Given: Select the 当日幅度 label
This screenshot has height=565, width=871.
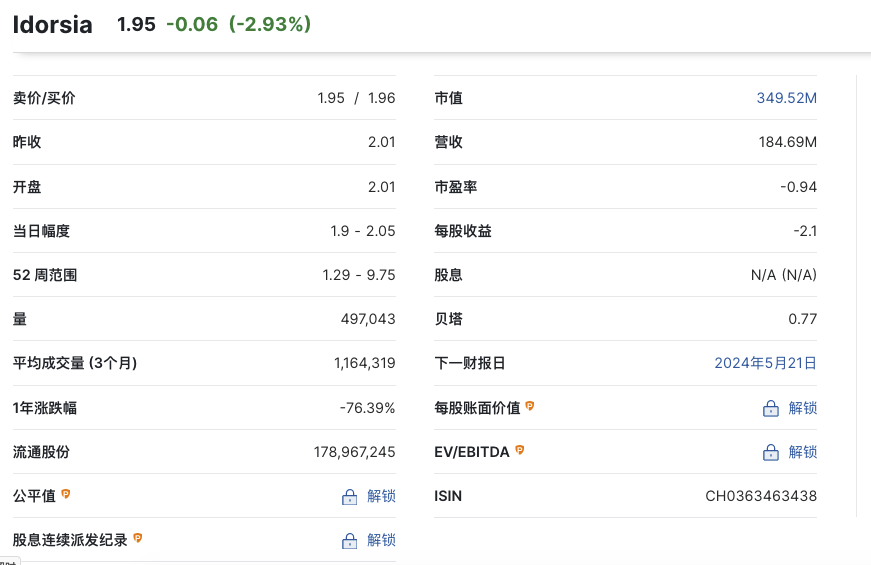Looking at the screenshot, I should (x=41, y=231).
